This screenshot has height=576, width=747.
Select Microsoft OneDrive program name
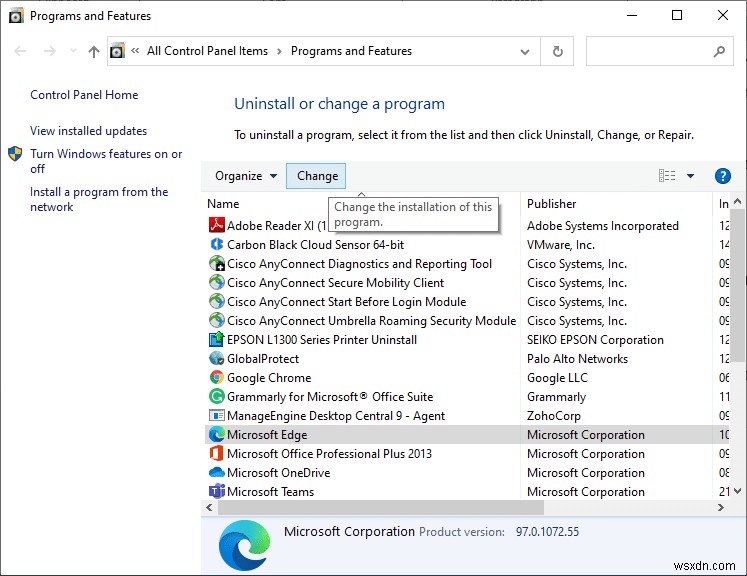click(x=278, y=473)
